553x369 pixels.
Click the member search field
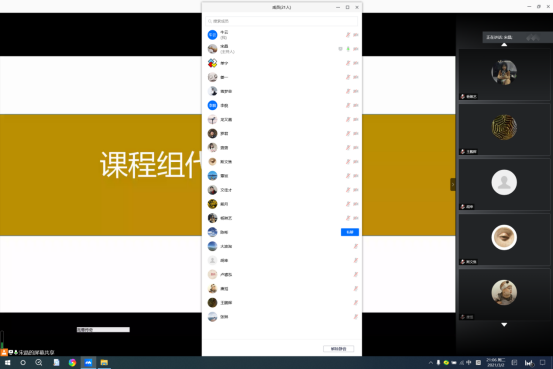pos(281,21)
